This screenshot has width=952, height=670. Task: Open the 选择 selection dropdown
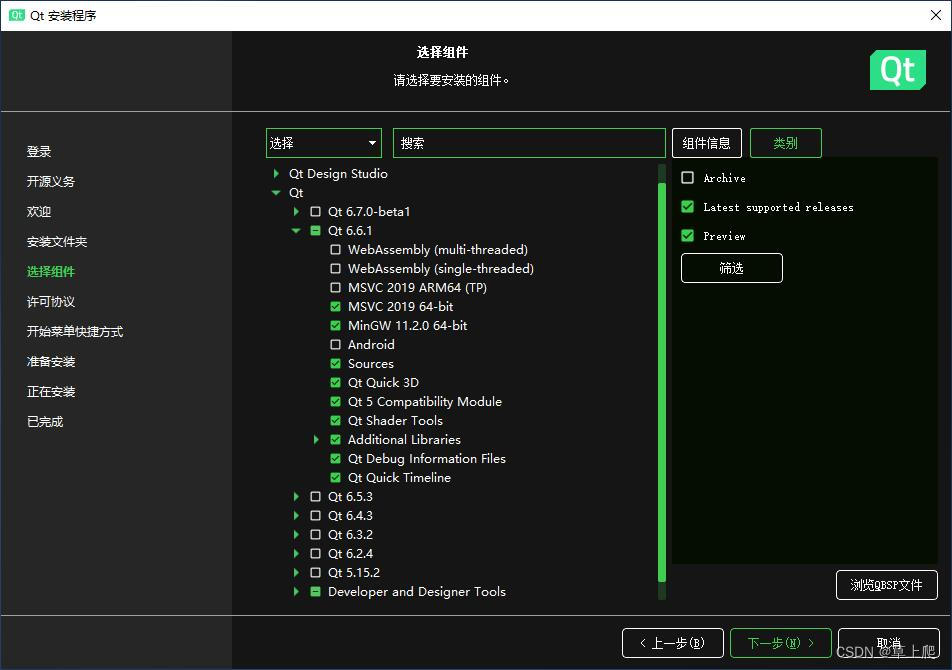[x=322, y=143]
